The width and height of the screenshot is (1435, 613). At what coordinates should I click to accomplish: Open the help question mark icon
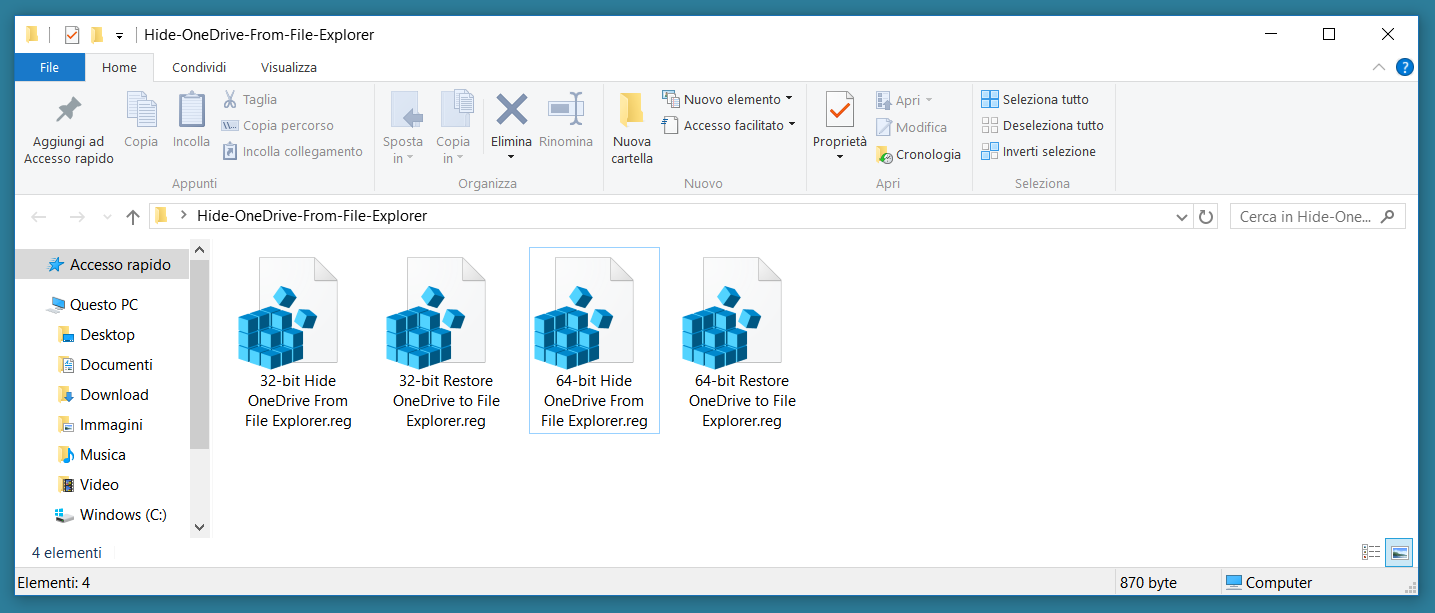pos(1404,67)
